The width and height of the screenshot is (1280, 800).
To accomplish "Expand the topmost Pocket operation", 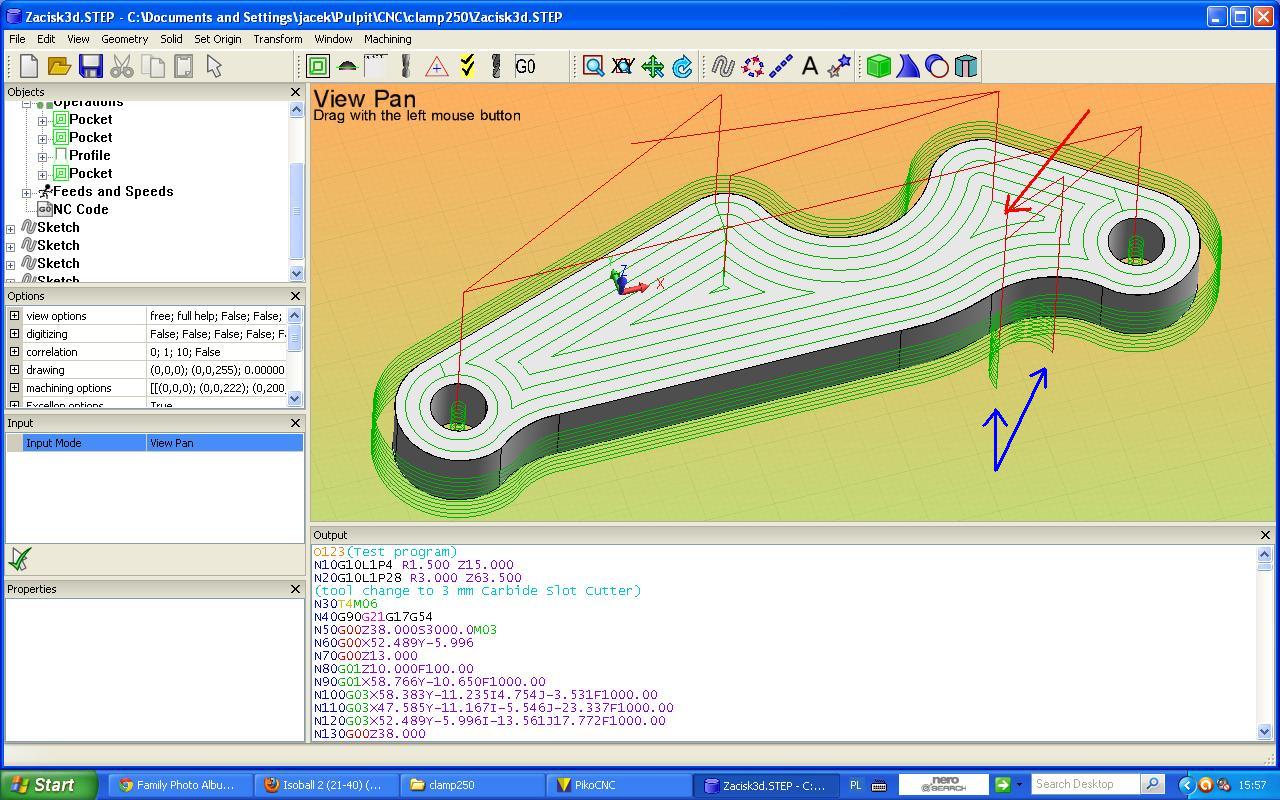I will (x=43, y=120).
